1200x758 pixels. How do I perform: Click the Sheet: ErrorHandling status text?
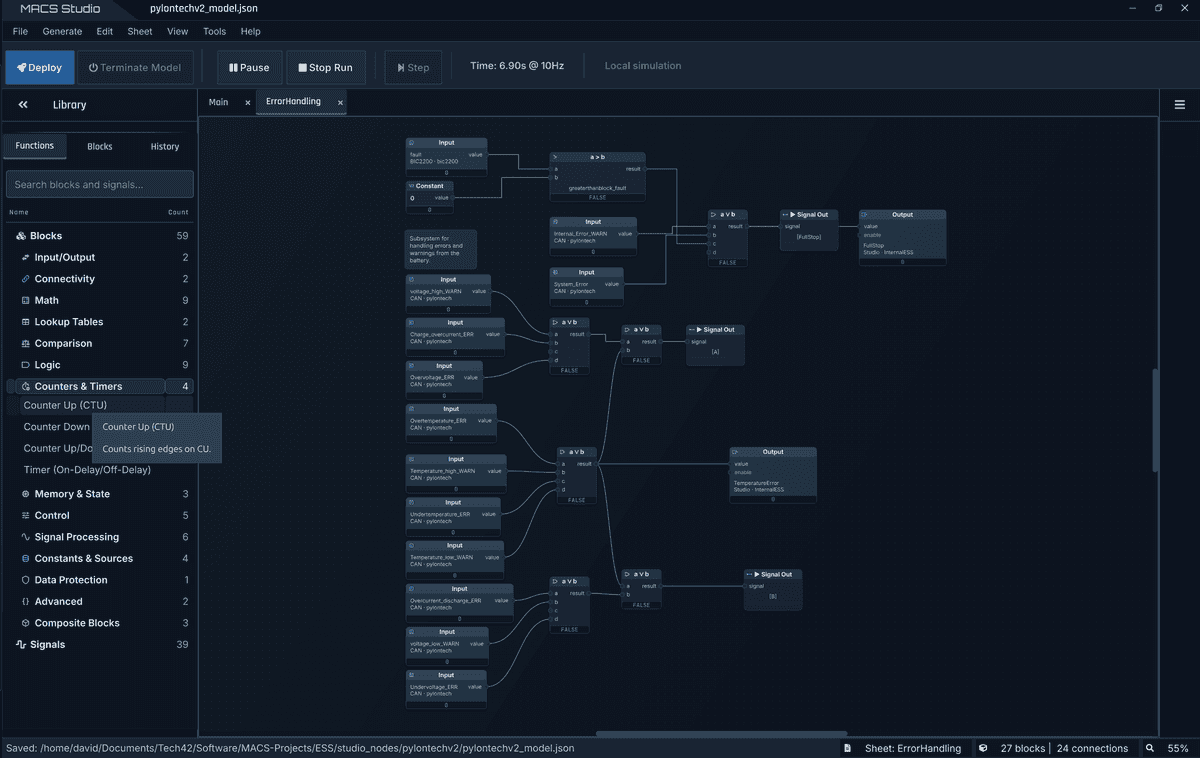click(911, 748)
